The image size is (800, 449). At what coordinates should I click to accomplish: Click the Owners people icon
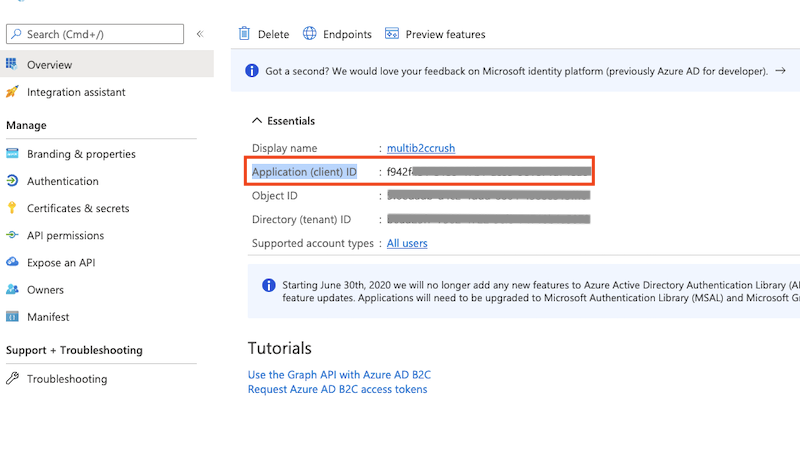[x=12, y=289]
